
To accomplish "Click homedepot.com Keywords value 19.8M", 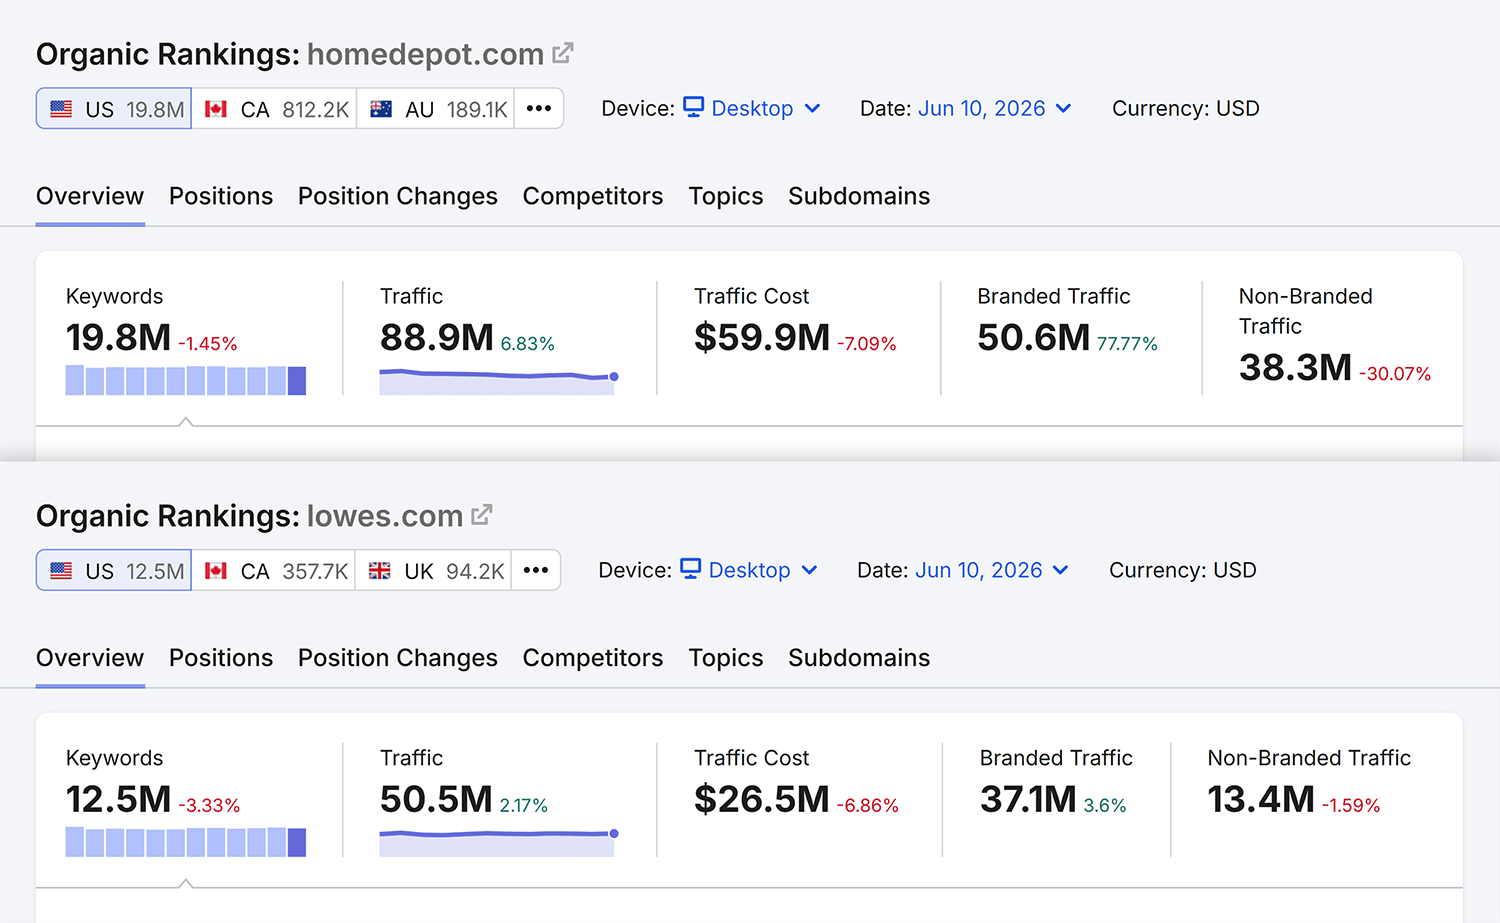I will [118, 338].
